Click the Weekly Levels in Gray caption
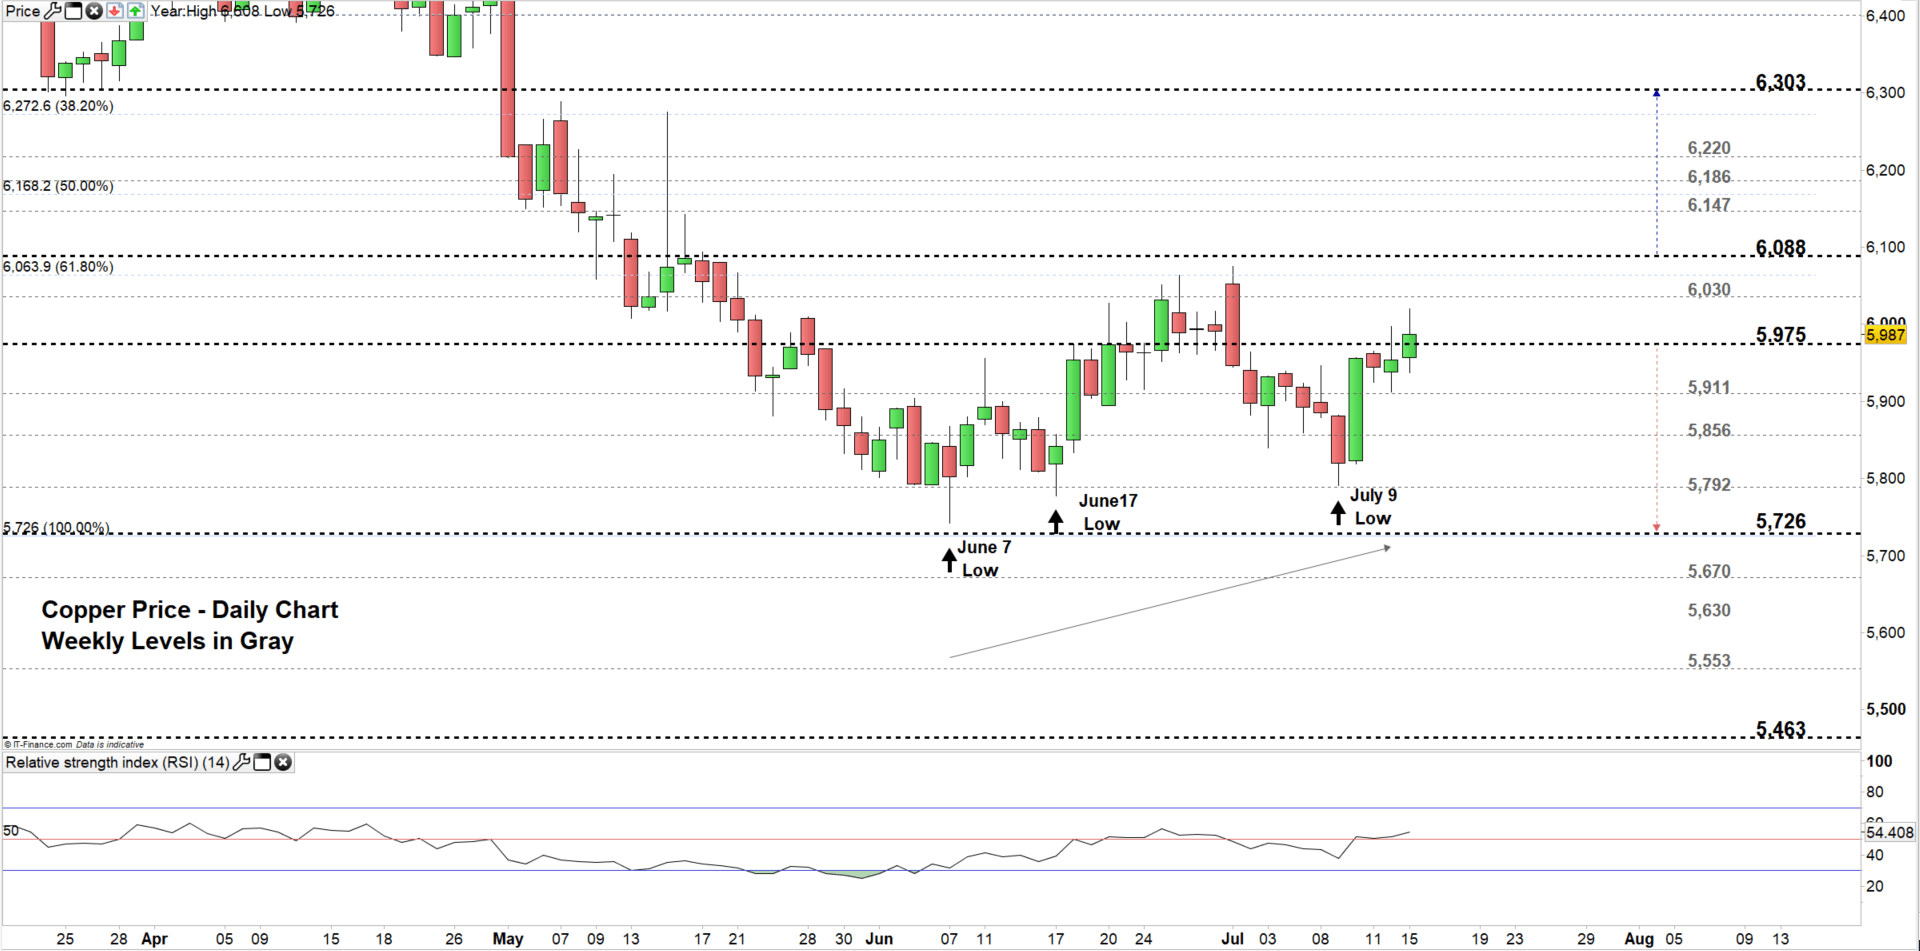Viewport: 1920px width, 951px height. tap(167, 641)
